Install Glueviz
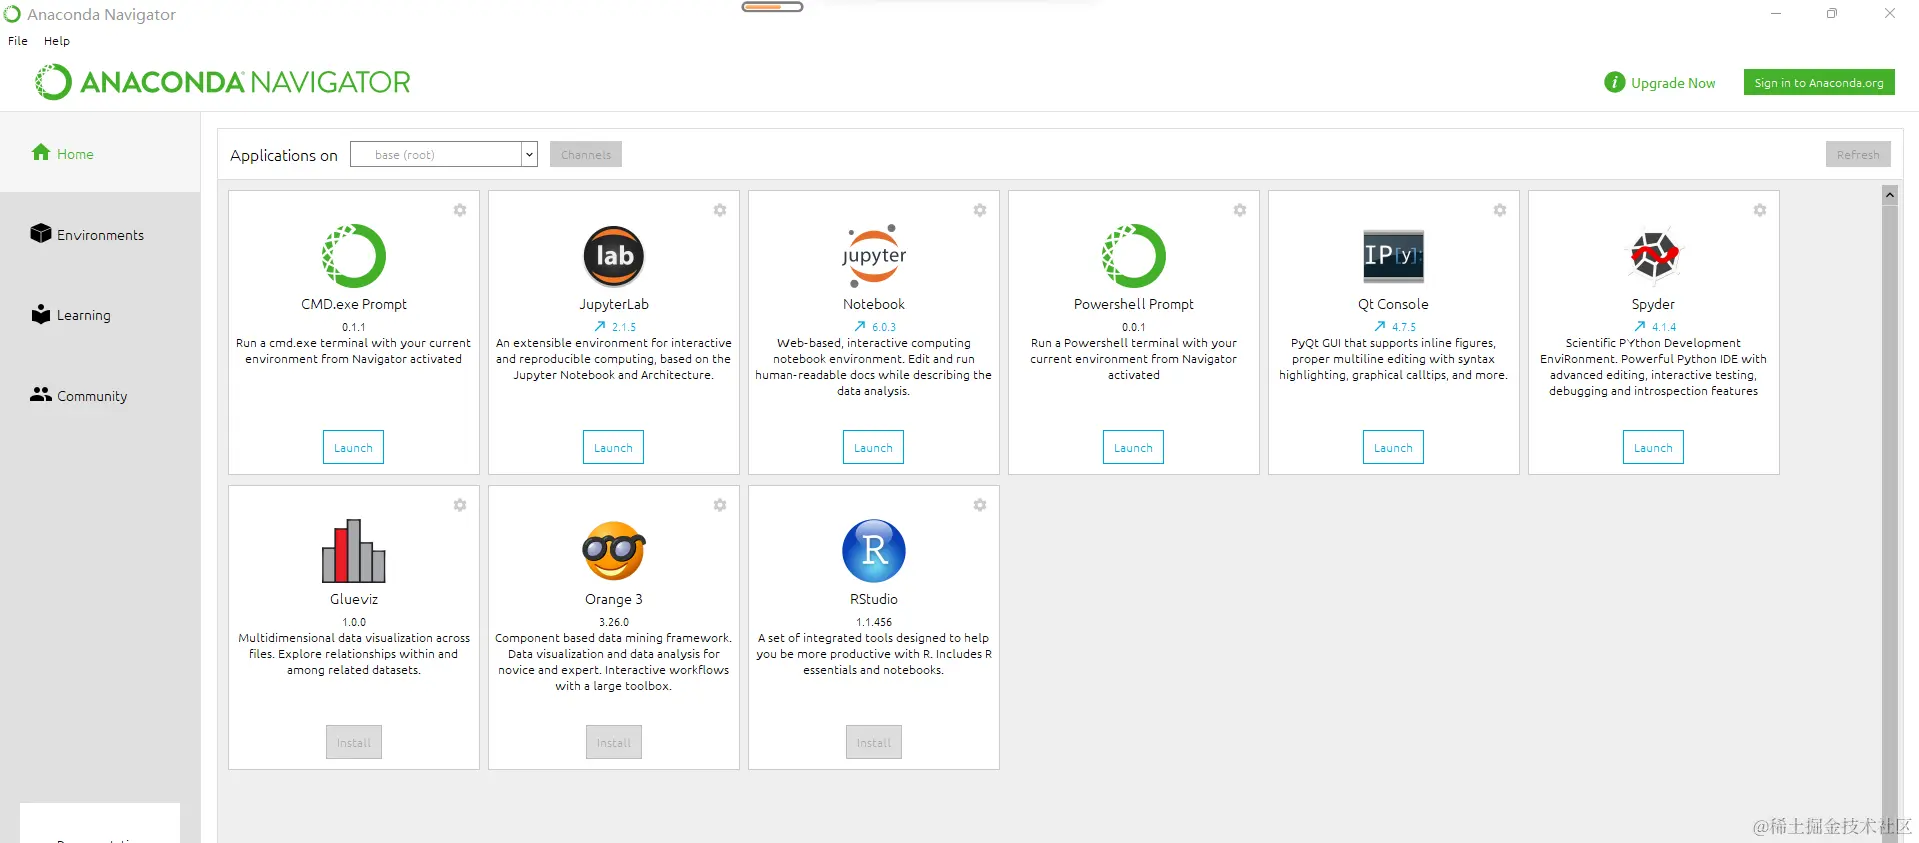The height and width of the screenshot is (843, 1919). click(353, 742)
